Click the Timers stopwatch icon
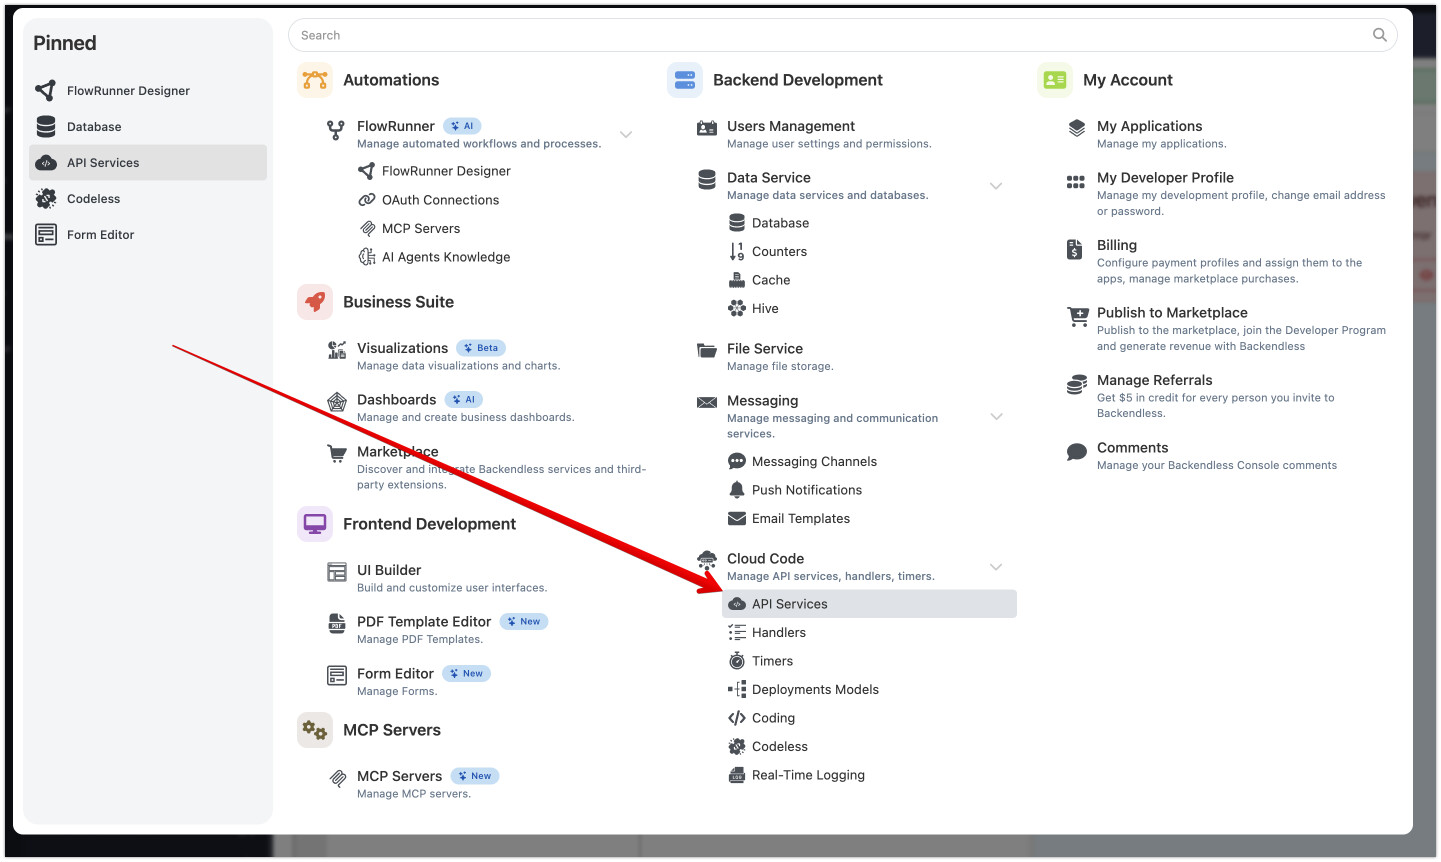This screenshot has width=1441, height=862. tap(737, 661)
